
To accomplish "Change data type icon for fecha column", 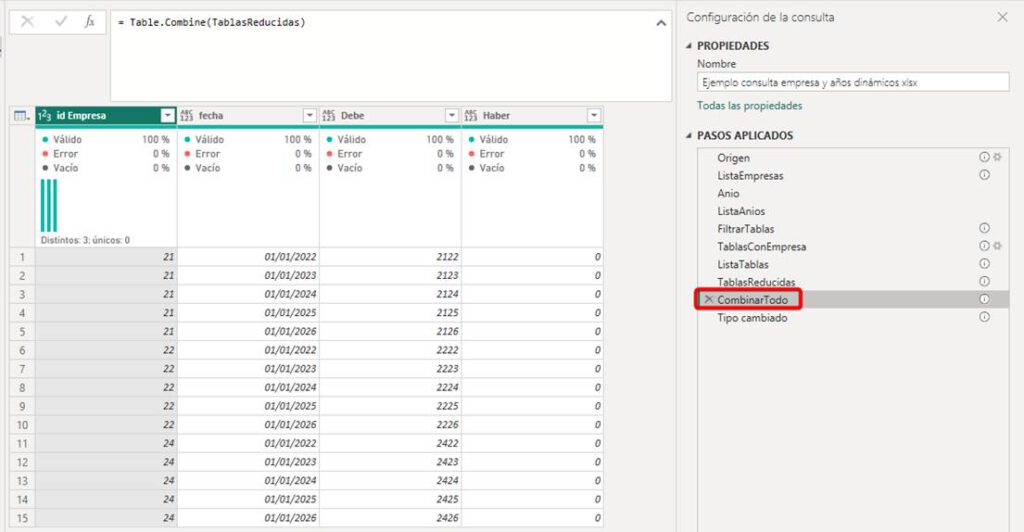I will tap(187, 116).
